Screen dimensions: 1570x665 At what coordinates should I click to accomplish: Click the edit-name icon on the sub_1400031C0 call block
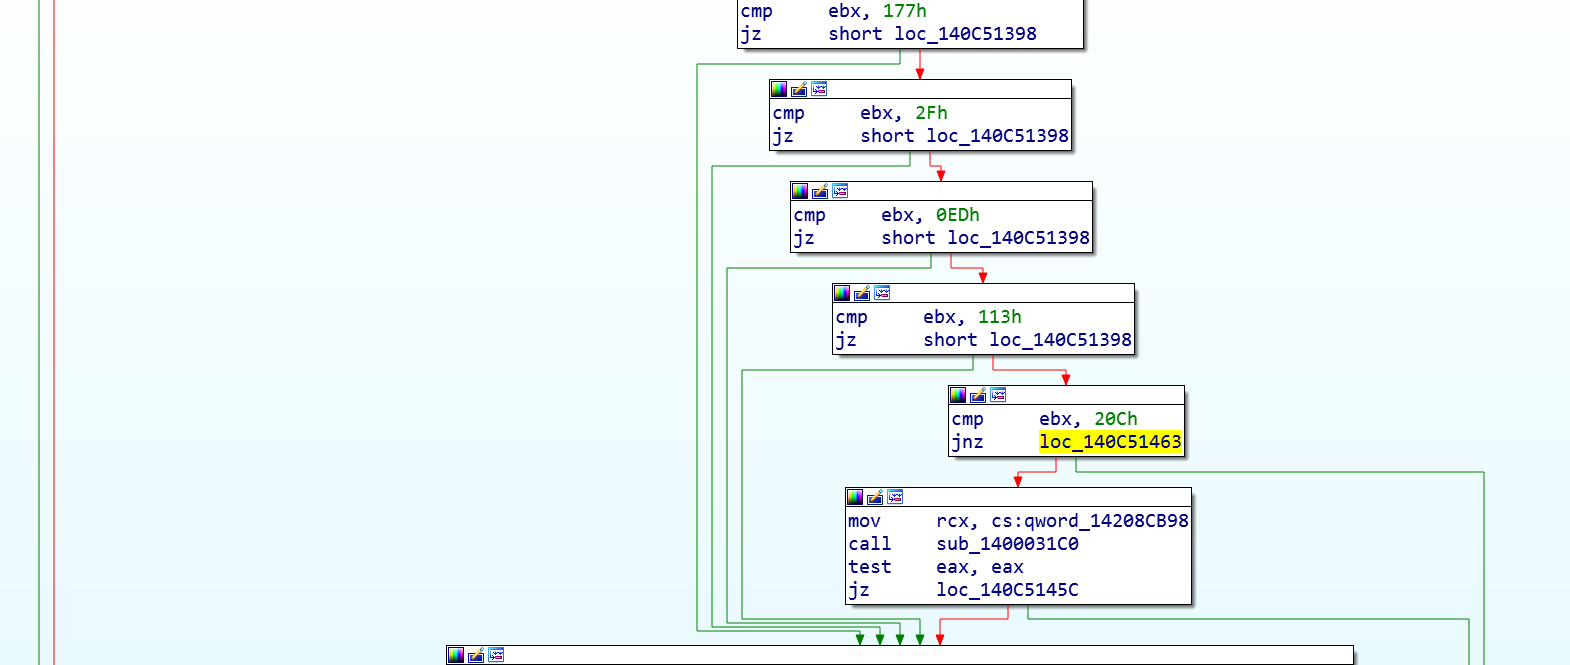coord(875,497)
